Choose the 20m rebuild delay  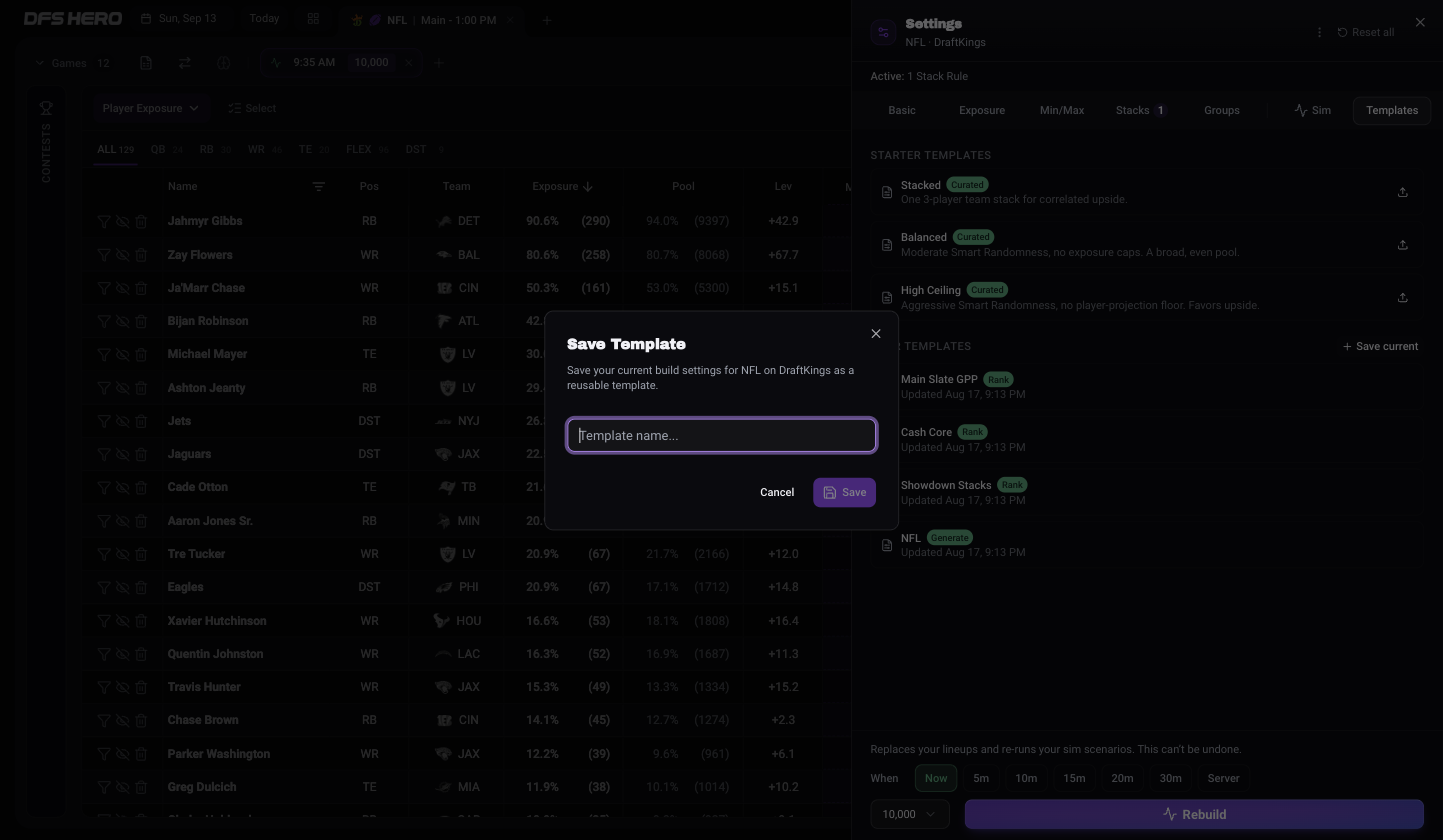tap(1122, 778)
